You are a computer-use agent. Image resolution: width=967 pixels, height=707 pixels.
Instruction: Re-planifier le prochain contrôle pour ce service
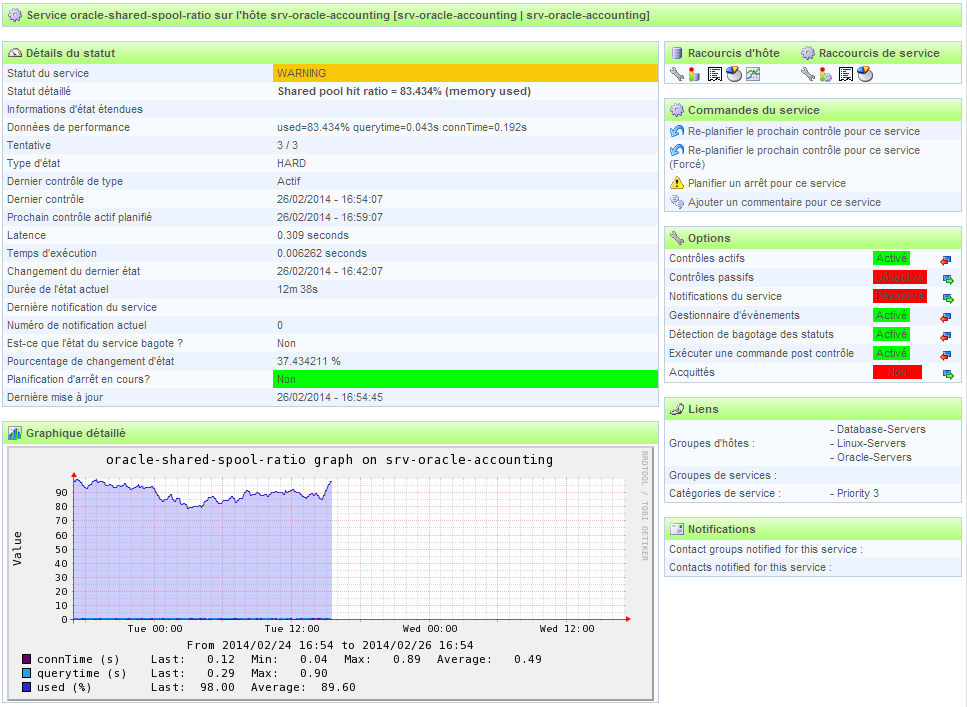(x=804, y=131)
